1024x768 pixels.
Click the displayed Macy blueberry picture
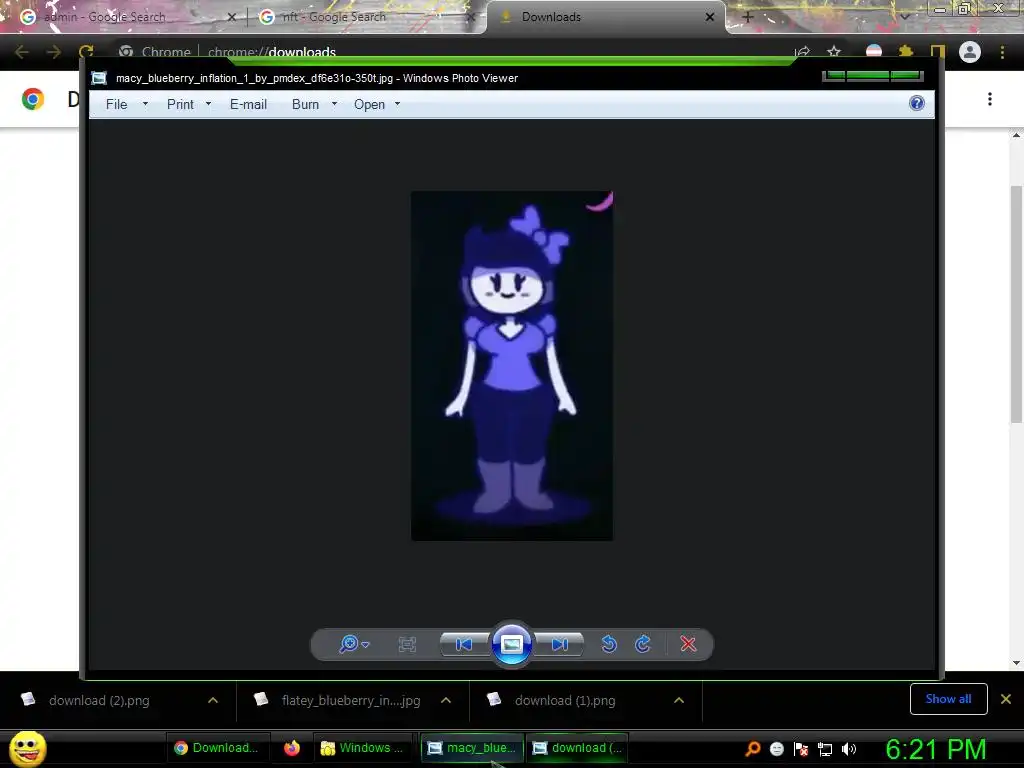click(512, 366)
